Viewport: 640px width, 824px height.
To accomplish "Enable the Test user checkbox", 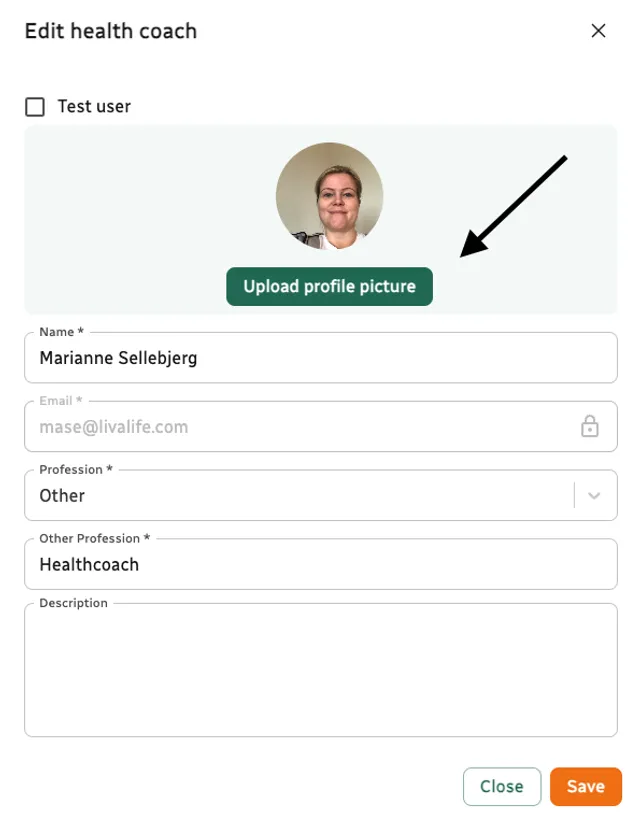I will tap(35, 107).
